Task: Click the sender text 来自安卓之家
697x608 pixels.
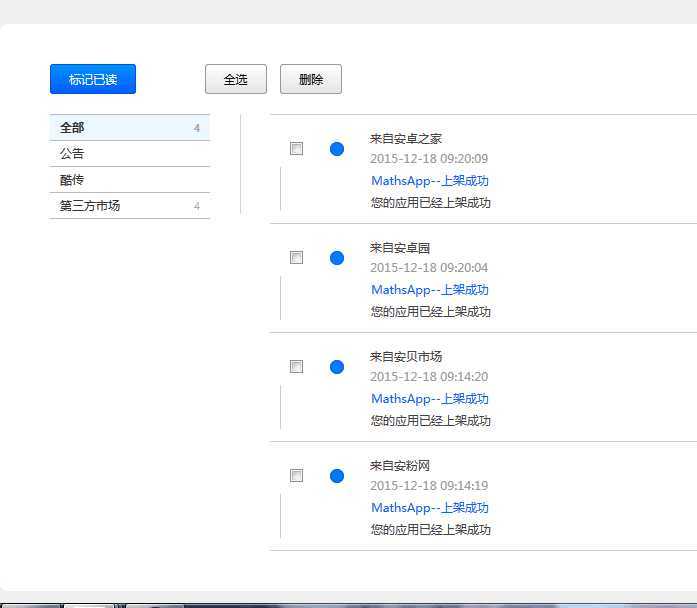Action: pyautogui.click(x=406, y=139)
